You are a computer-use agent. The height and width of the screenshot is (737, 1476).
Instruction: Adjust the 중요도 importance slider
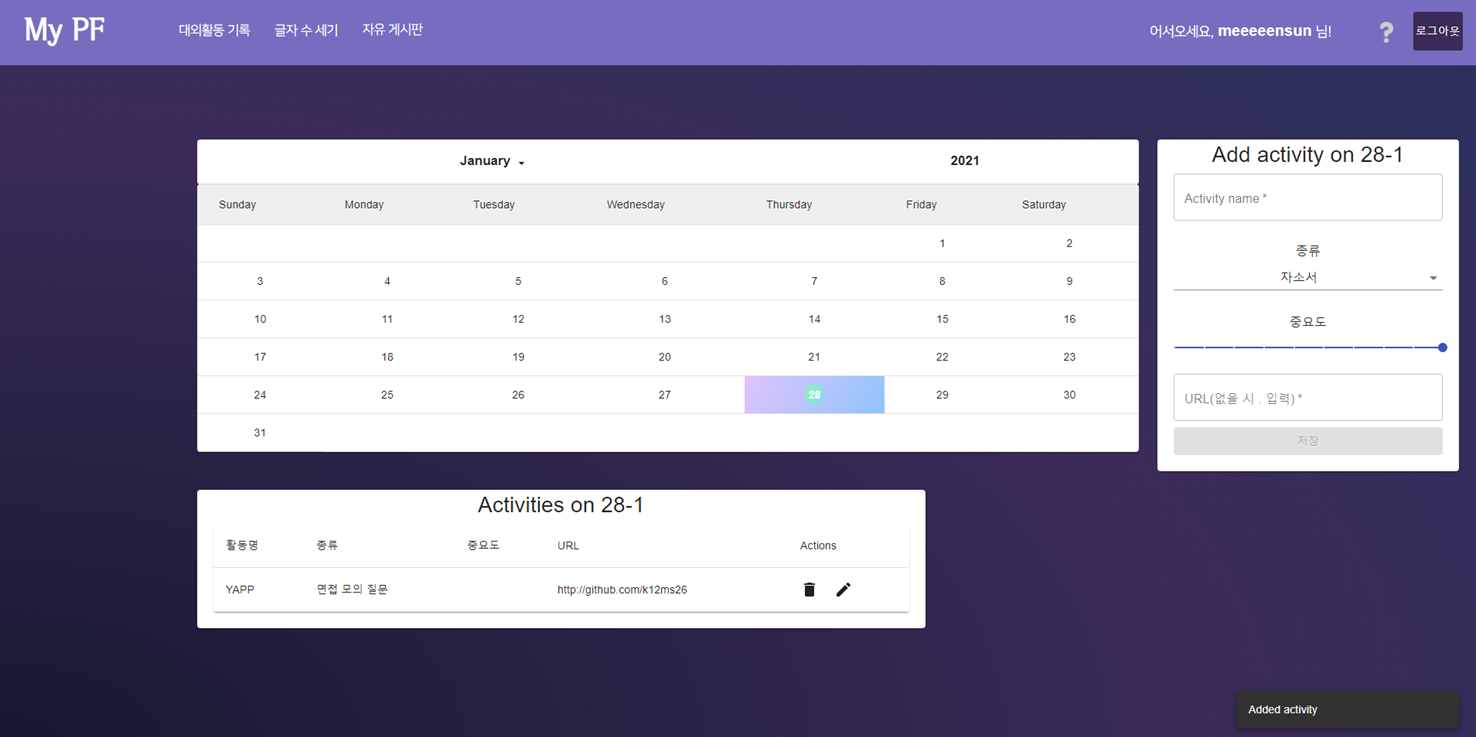[1441, 347]
